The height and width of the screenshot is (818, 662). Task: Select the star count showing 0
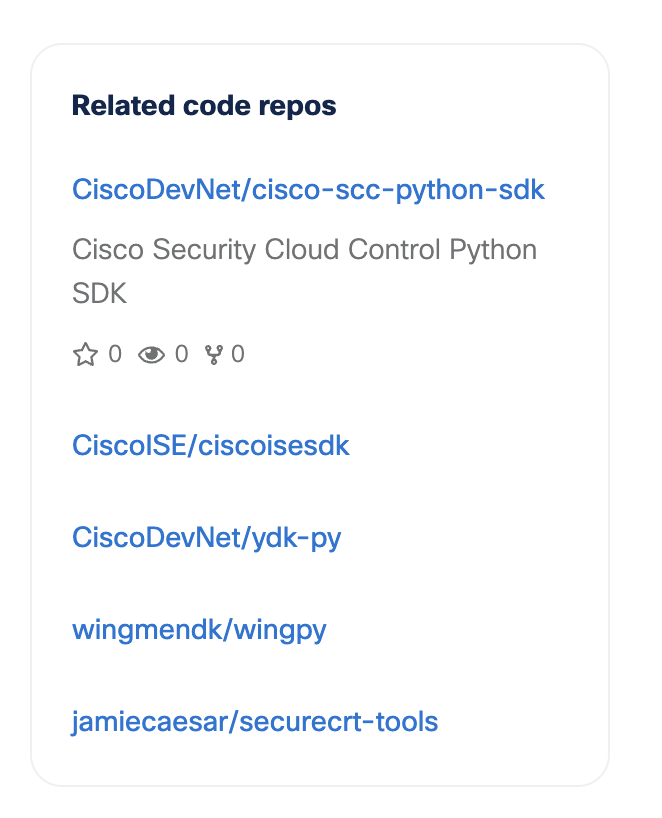coord(113,353)
